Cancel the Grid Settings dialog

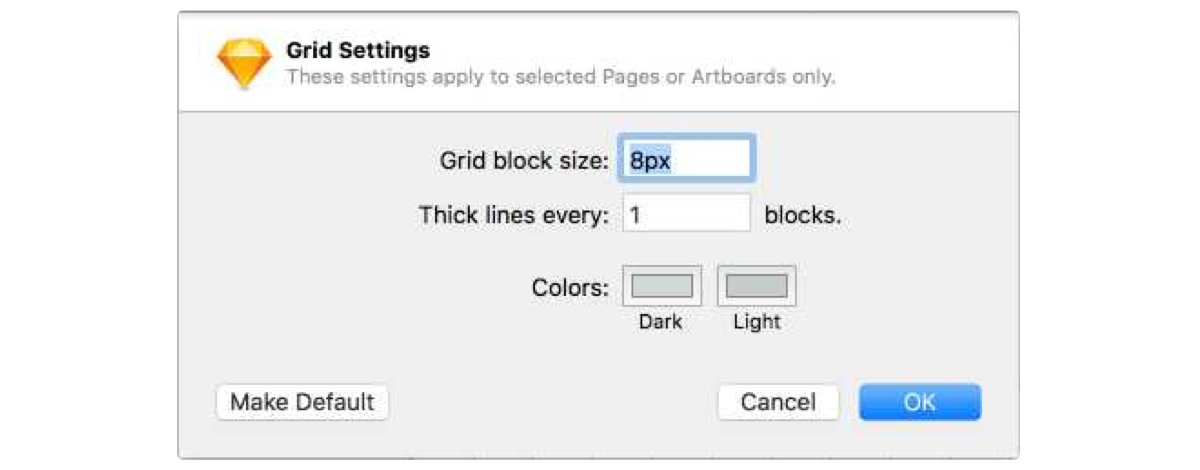point(778,402)
